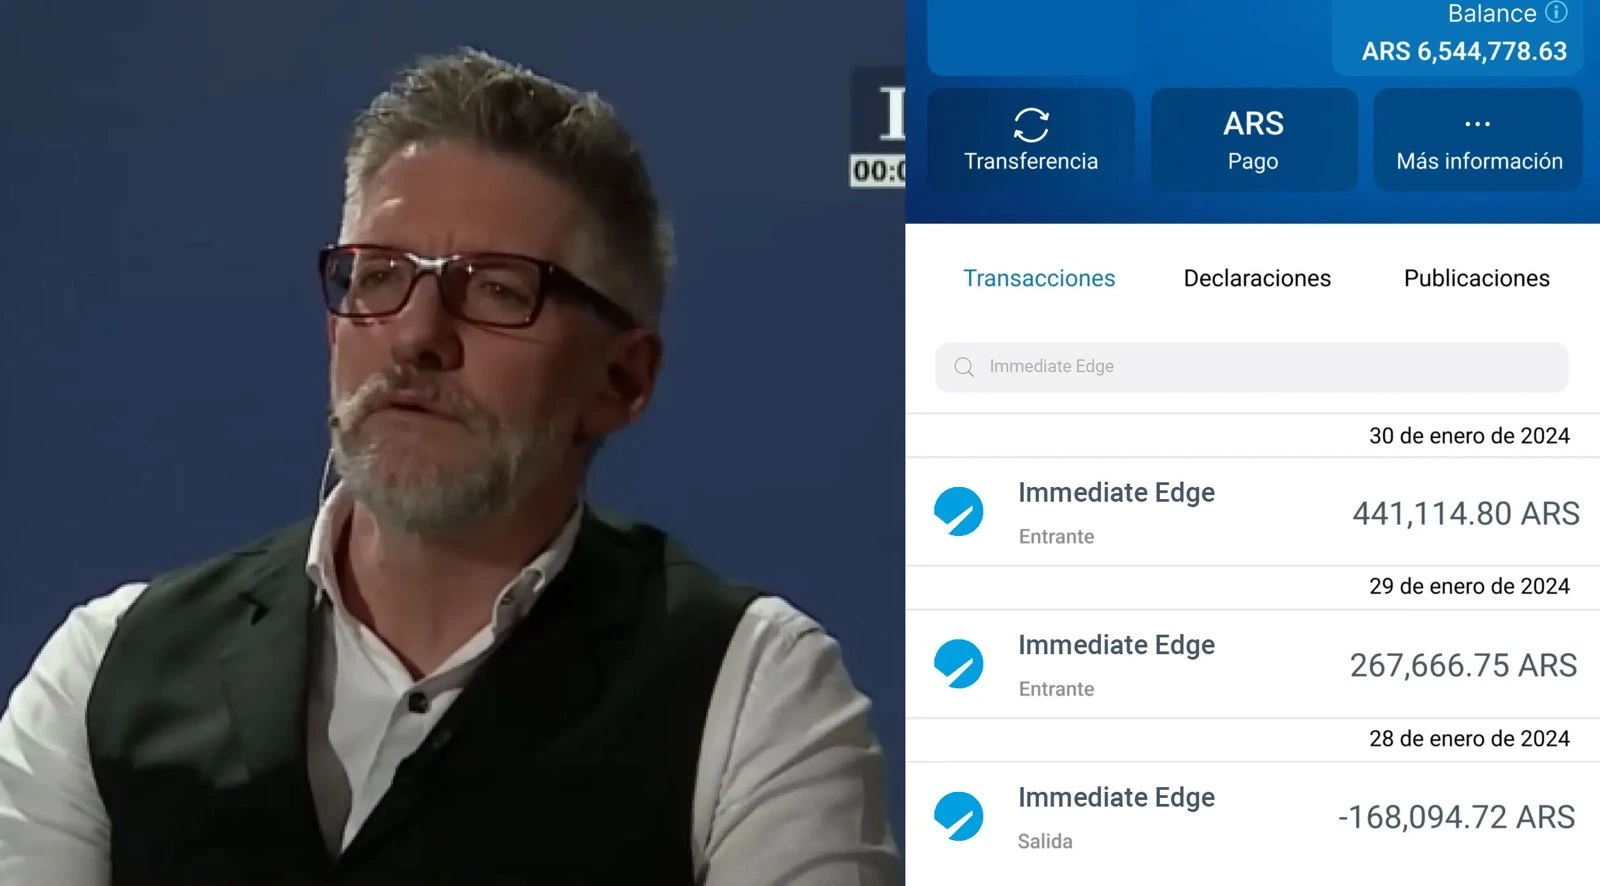Tap the Transferencia circular arrows icon
The image size is (1600, 886).
[x=1031, y=125]
